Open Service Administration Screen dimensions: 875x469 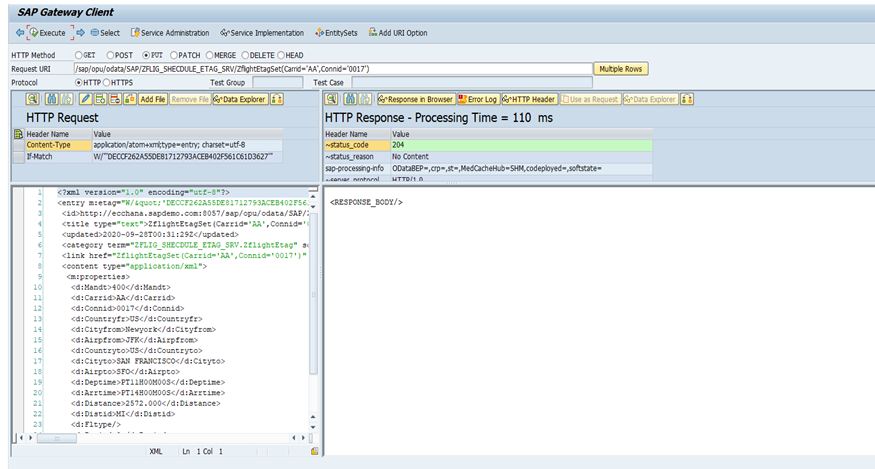[x=170, y=33]
